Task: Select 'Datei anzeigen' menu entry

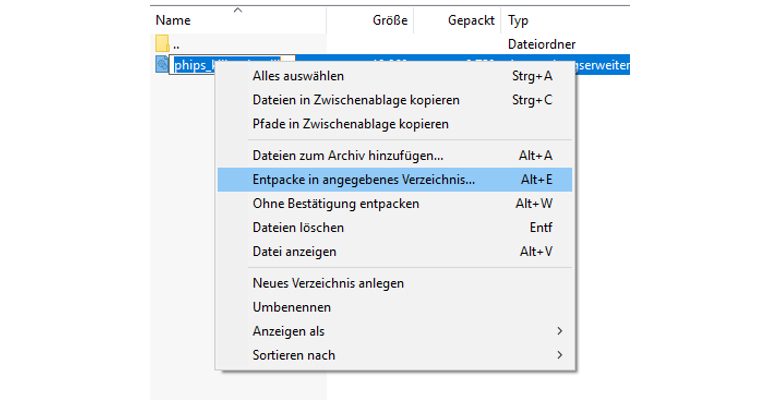Action: [294, 251]
